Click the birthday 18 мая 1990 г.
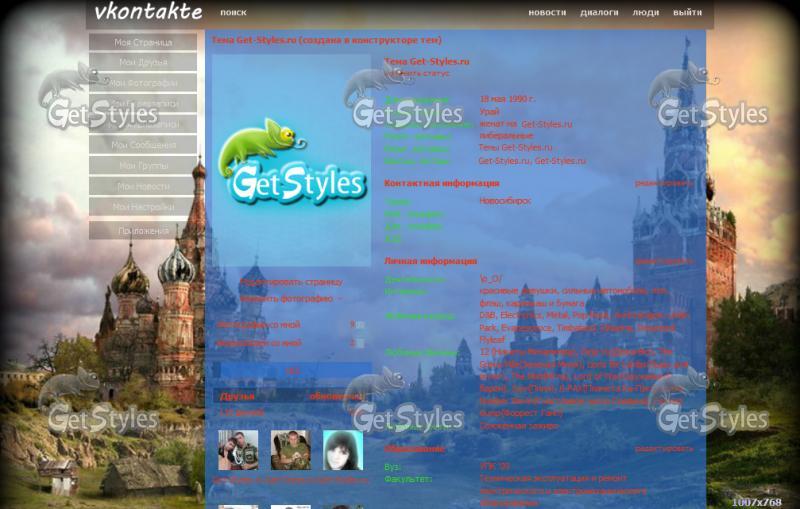 click(x=508, y=99)
